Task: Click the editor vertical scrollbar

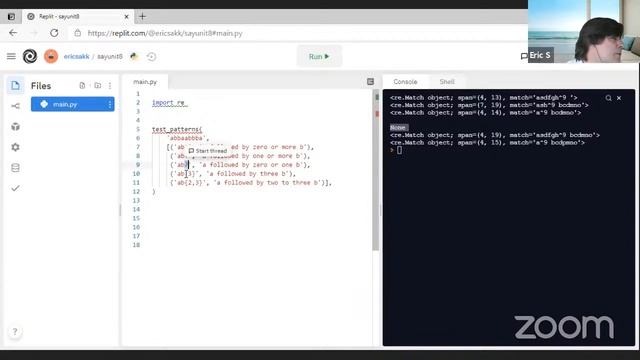Action: point(376,171)
